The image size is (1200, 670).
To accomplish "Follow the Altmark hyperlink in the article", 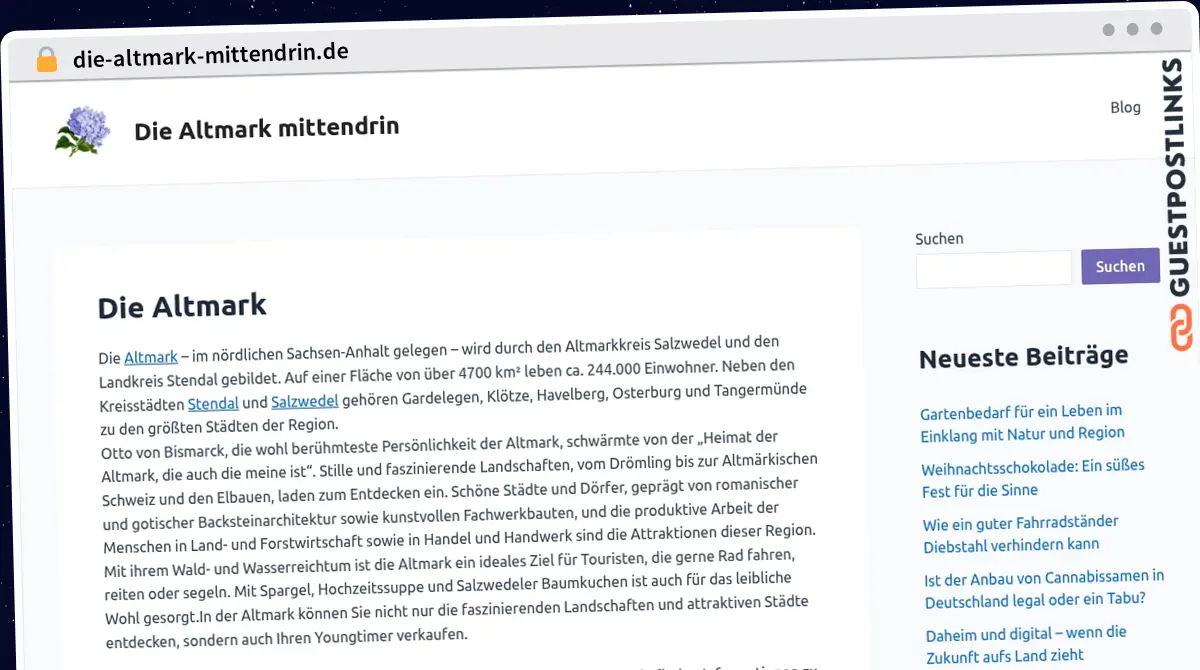I will pos(151,357).
